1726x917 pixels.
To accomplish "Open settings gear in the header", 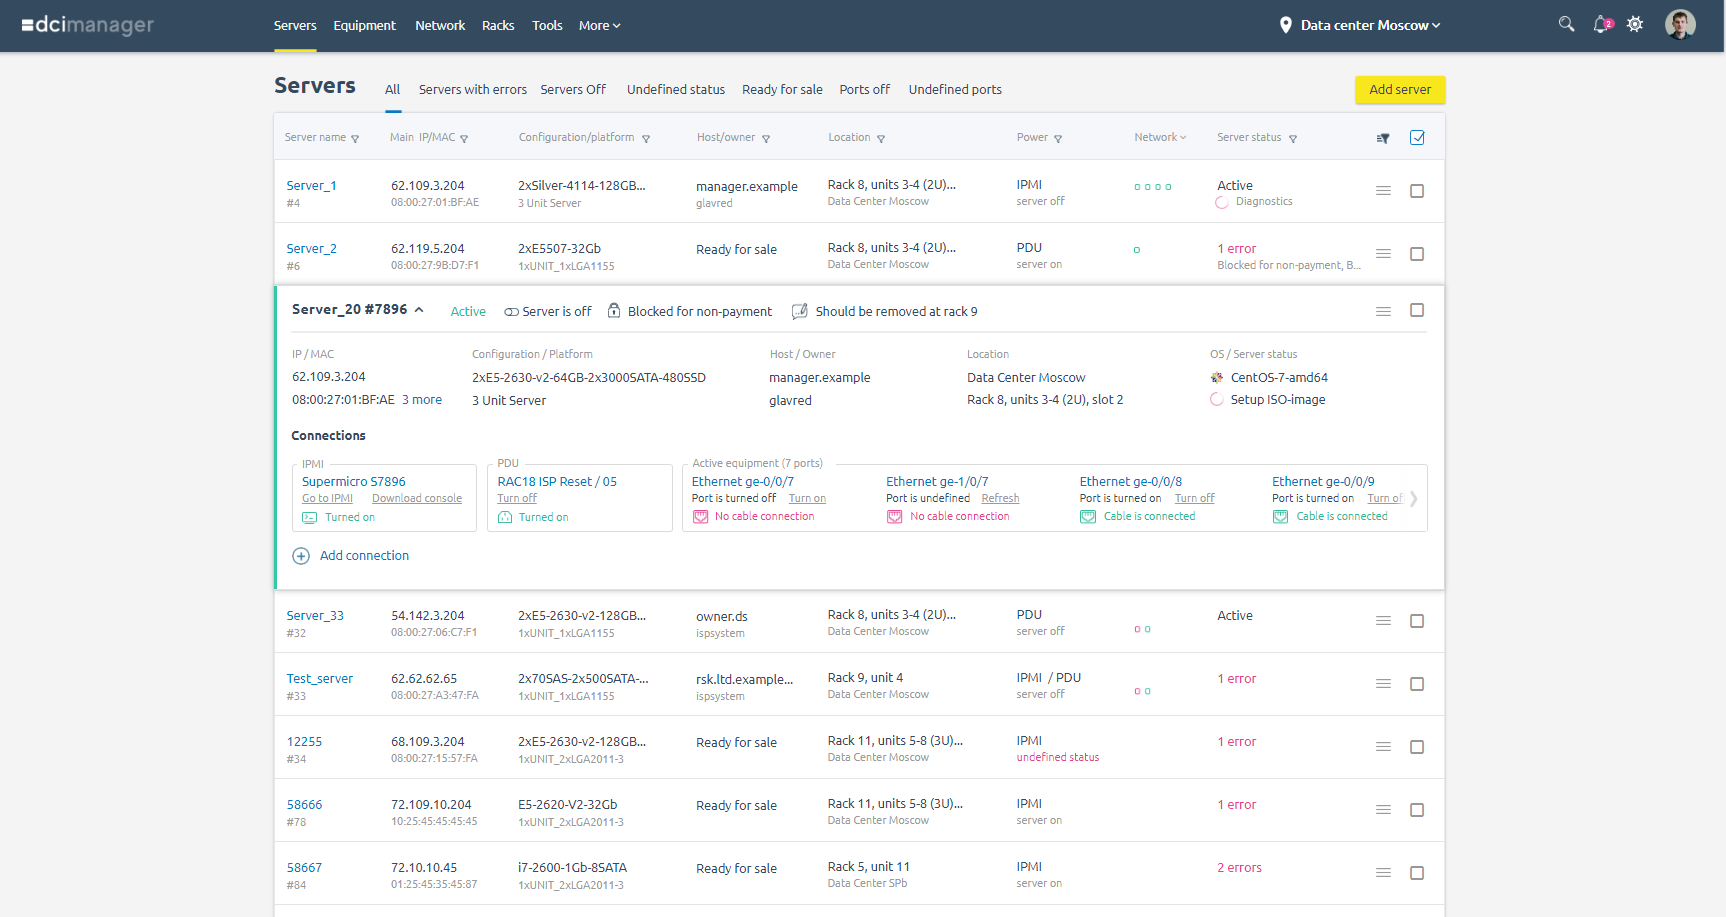I will click(1635, 24).
